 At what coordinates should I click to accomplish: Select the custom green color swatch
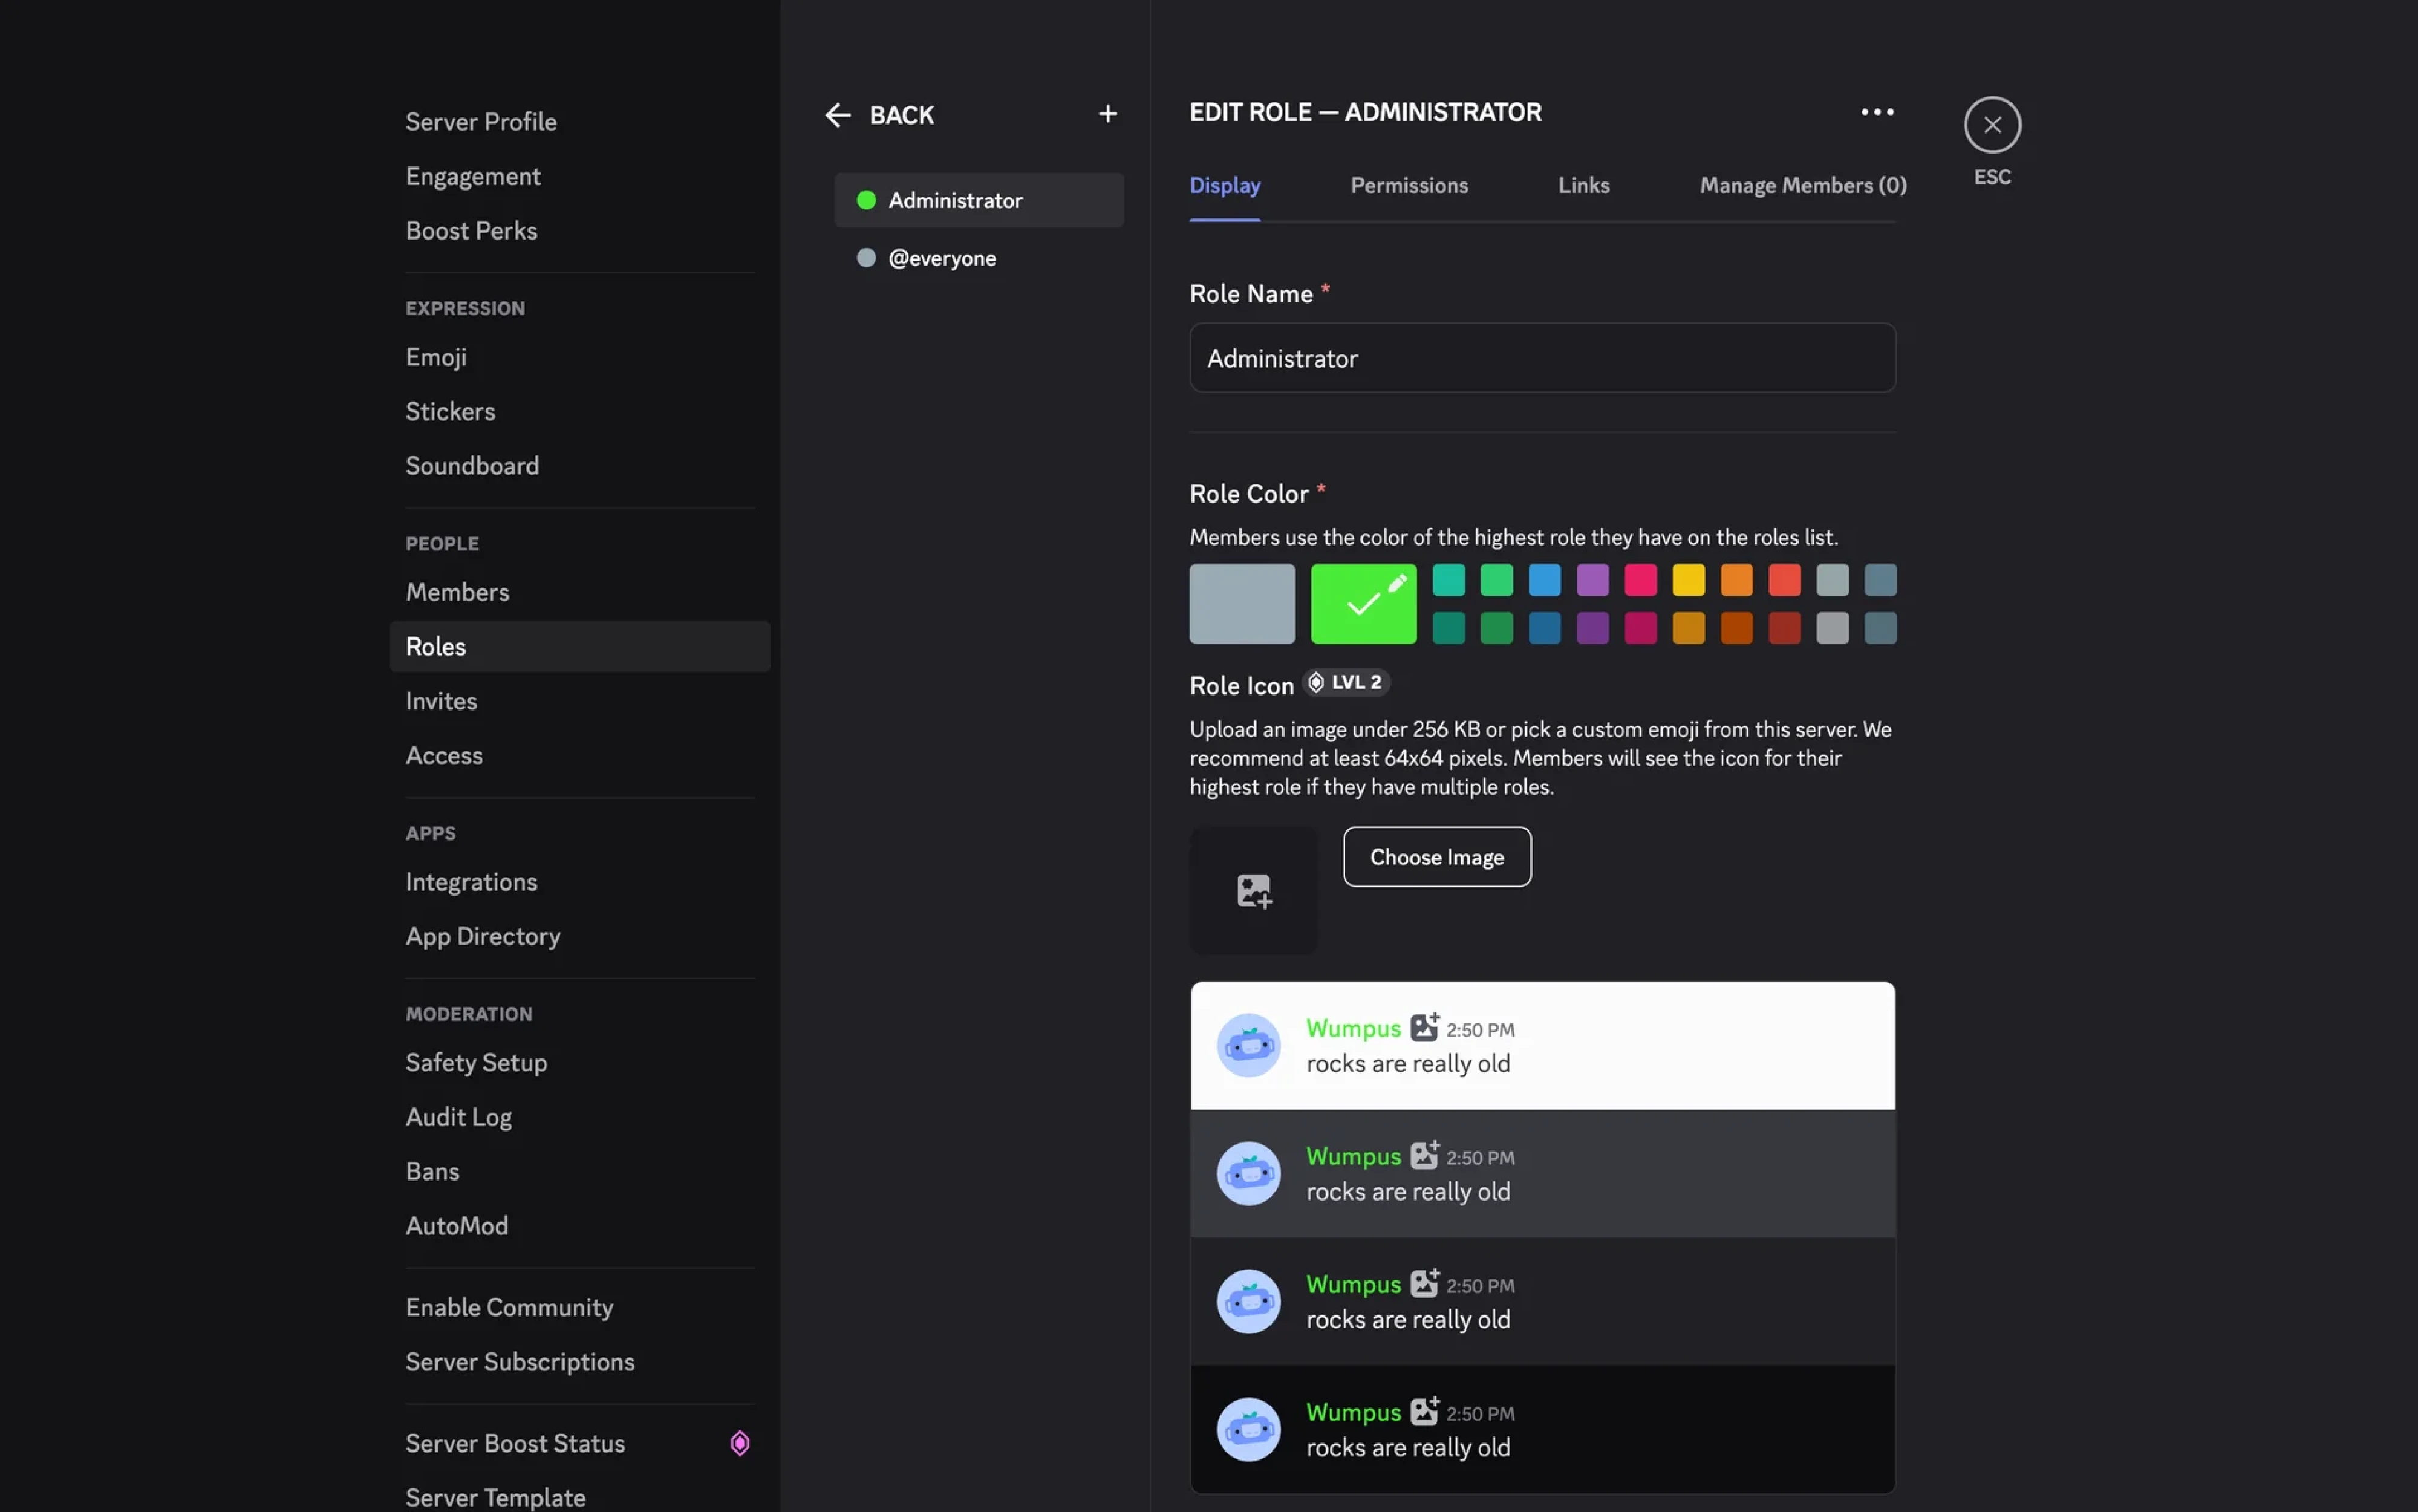[x=1364, y=604]
